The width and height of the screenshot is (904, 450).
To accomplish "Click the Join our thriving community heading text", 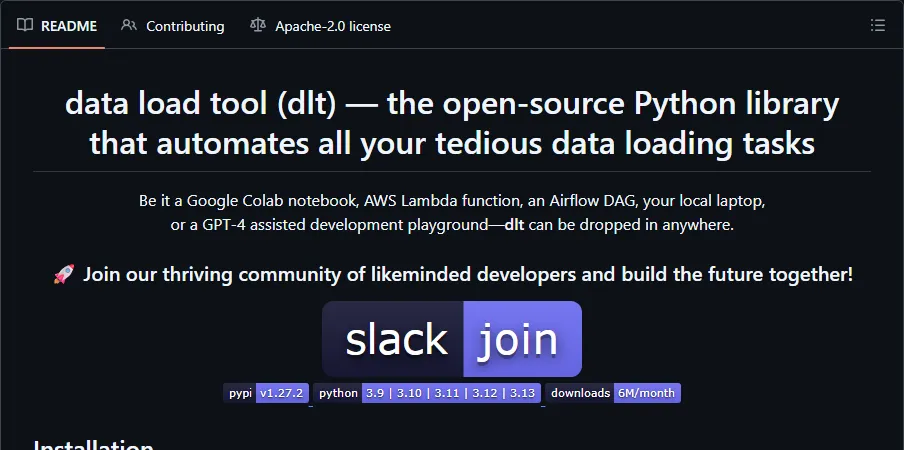I will tap(468, 274).
